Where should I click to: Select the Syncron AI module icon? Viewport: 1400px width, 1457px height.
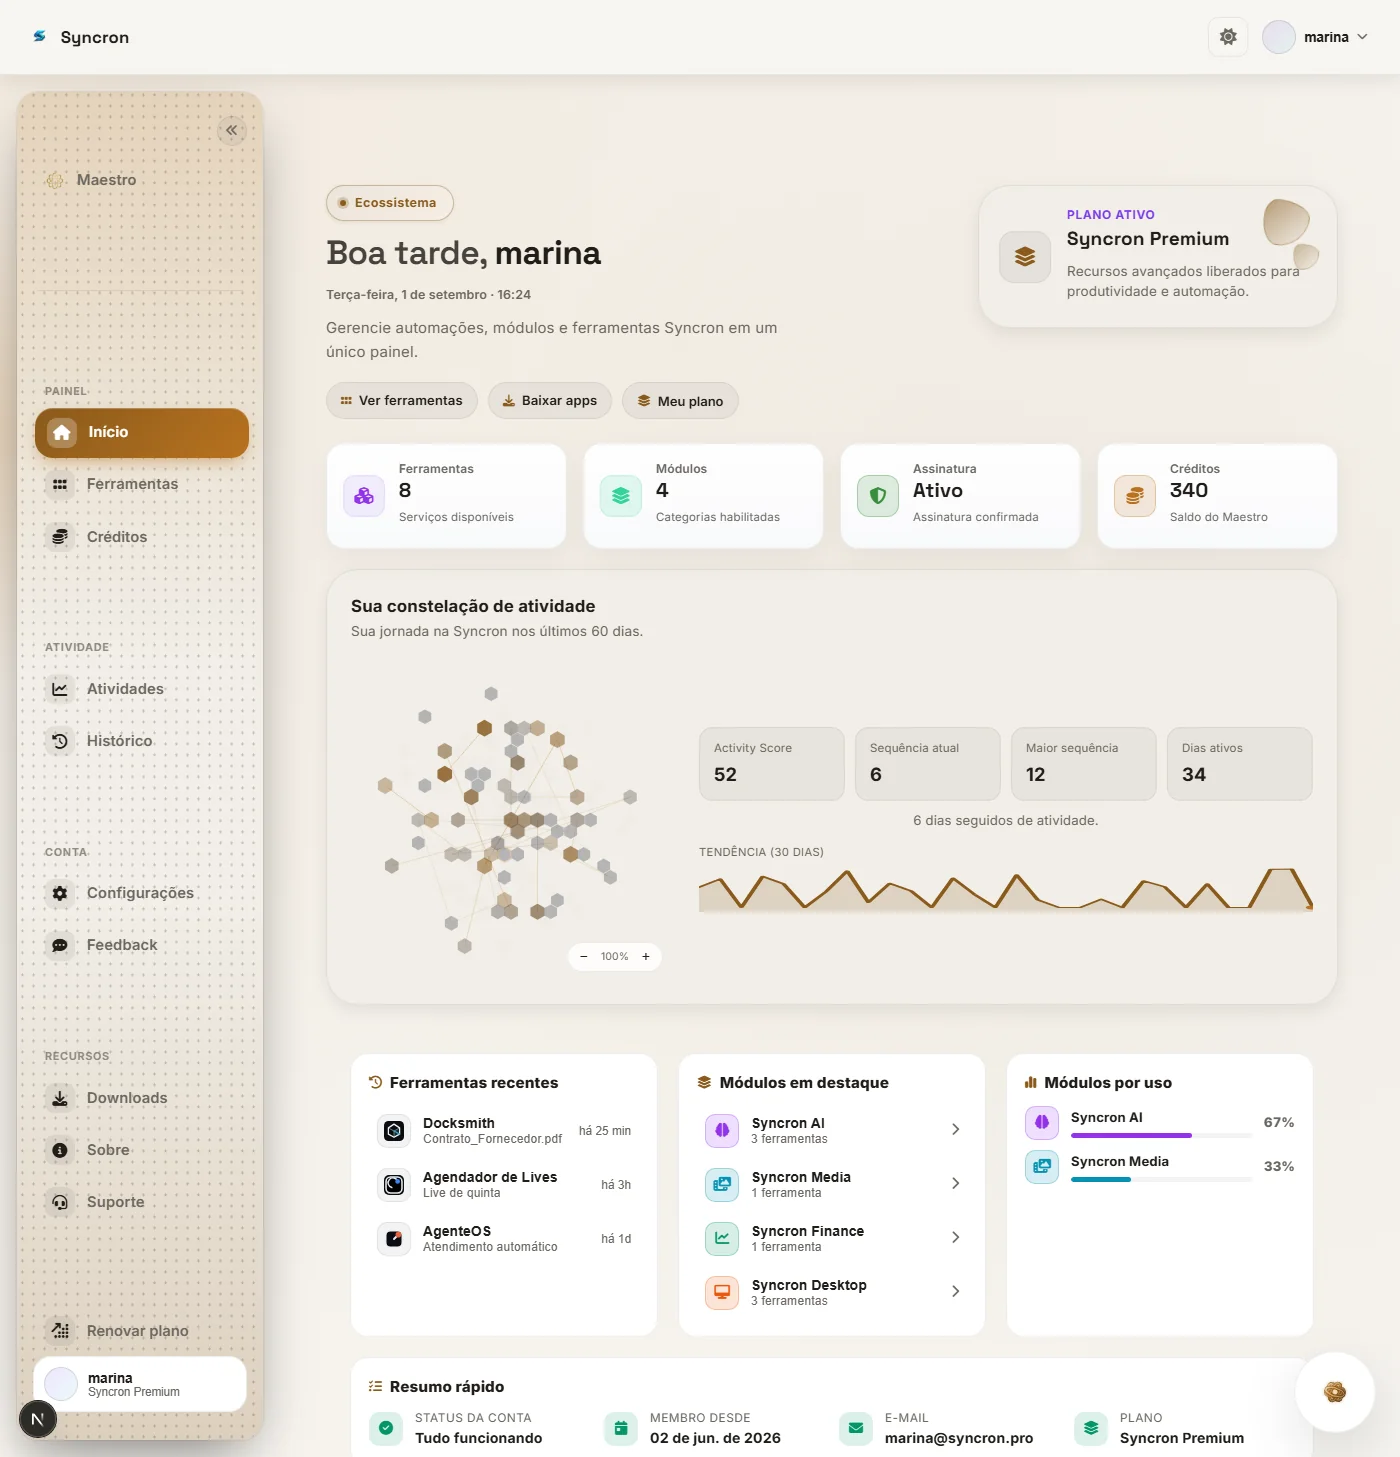(722, 1131)
